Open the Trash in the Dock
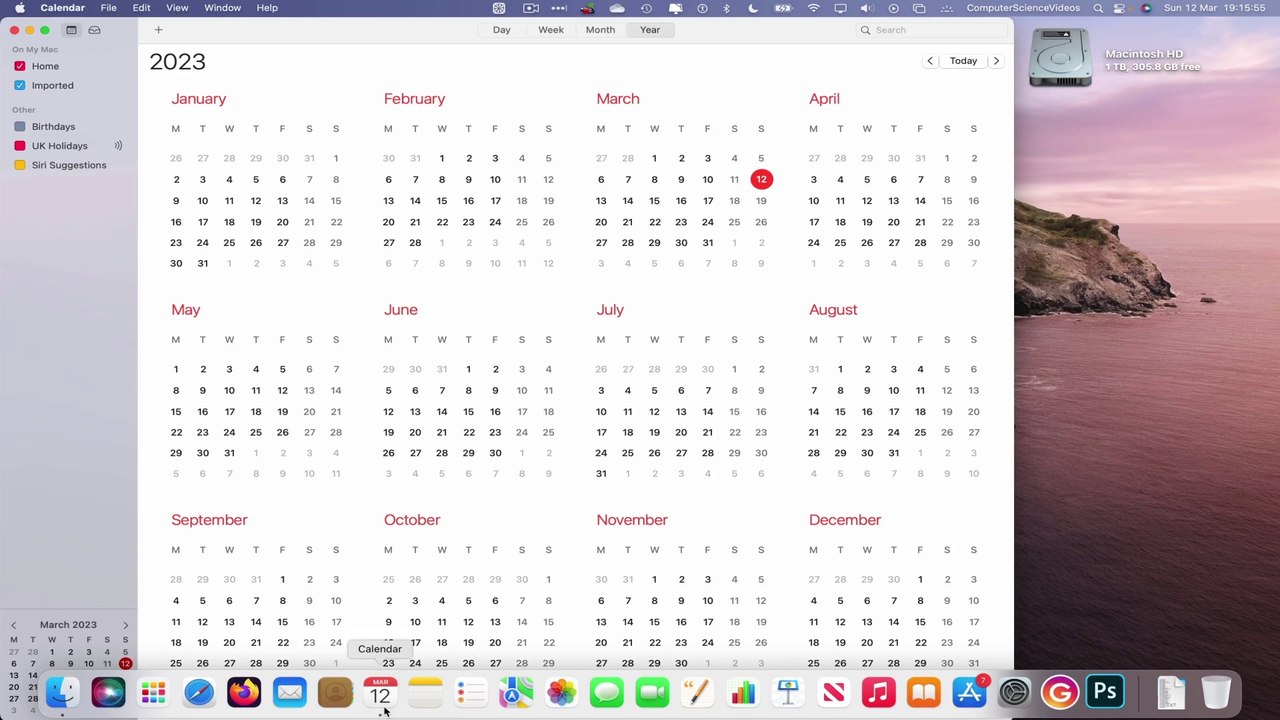Image resolution: width=1280 pixels, height=720 pixels. tap(1216, 692)
